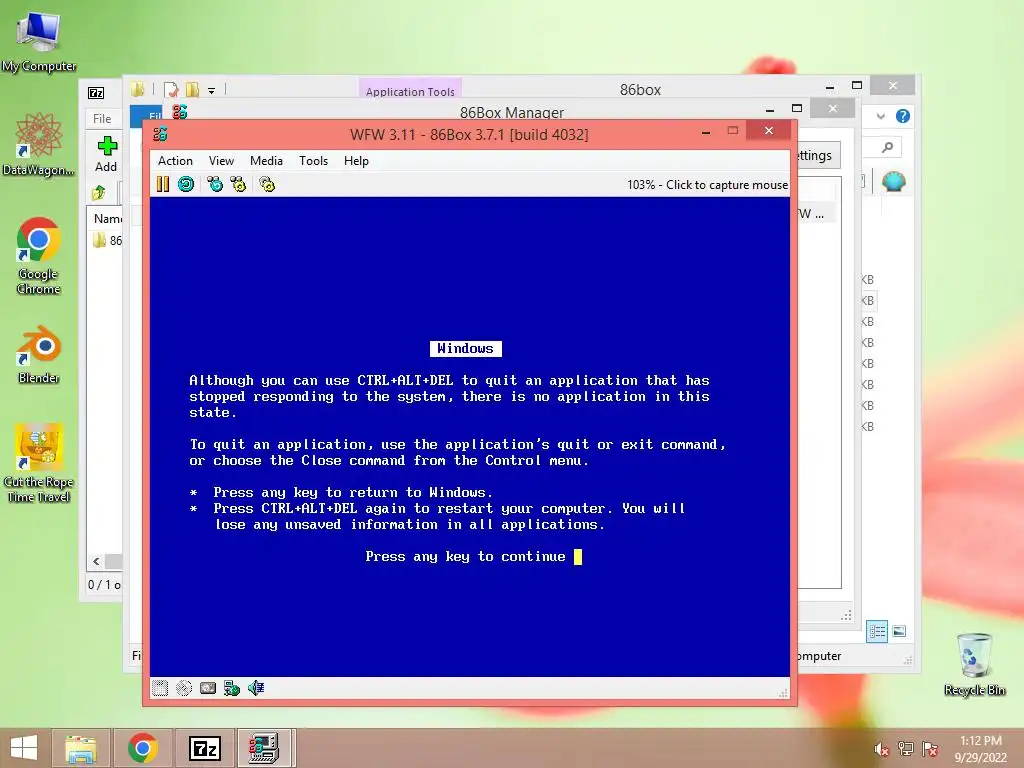Screen dimensions: 1024x768
Task: Open Action Center flag in system tray
Action: click(930, 749)
